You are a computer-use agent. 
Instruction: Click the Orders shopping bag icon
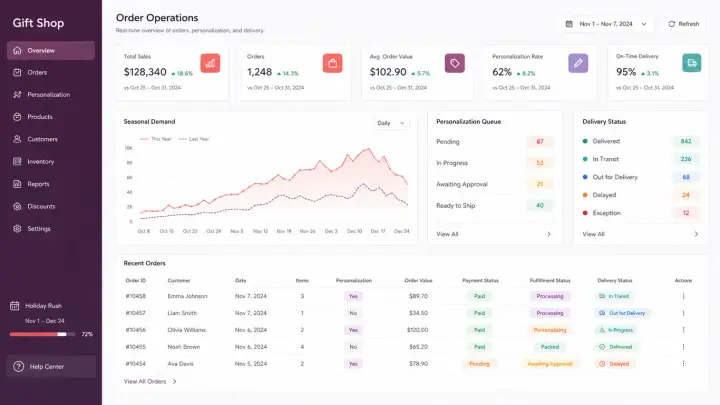(x=332, y=63)
